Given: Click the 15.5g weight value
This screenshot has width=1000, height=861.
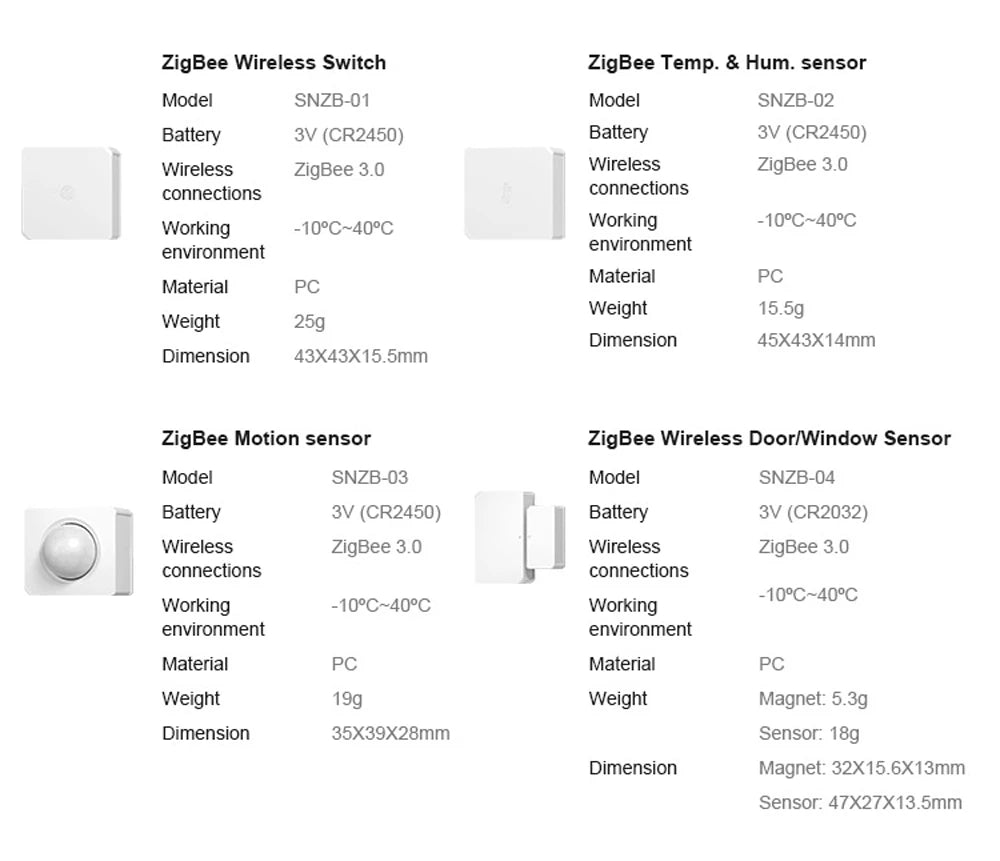Looking at the screenshot, I should [x=780, y=308].
